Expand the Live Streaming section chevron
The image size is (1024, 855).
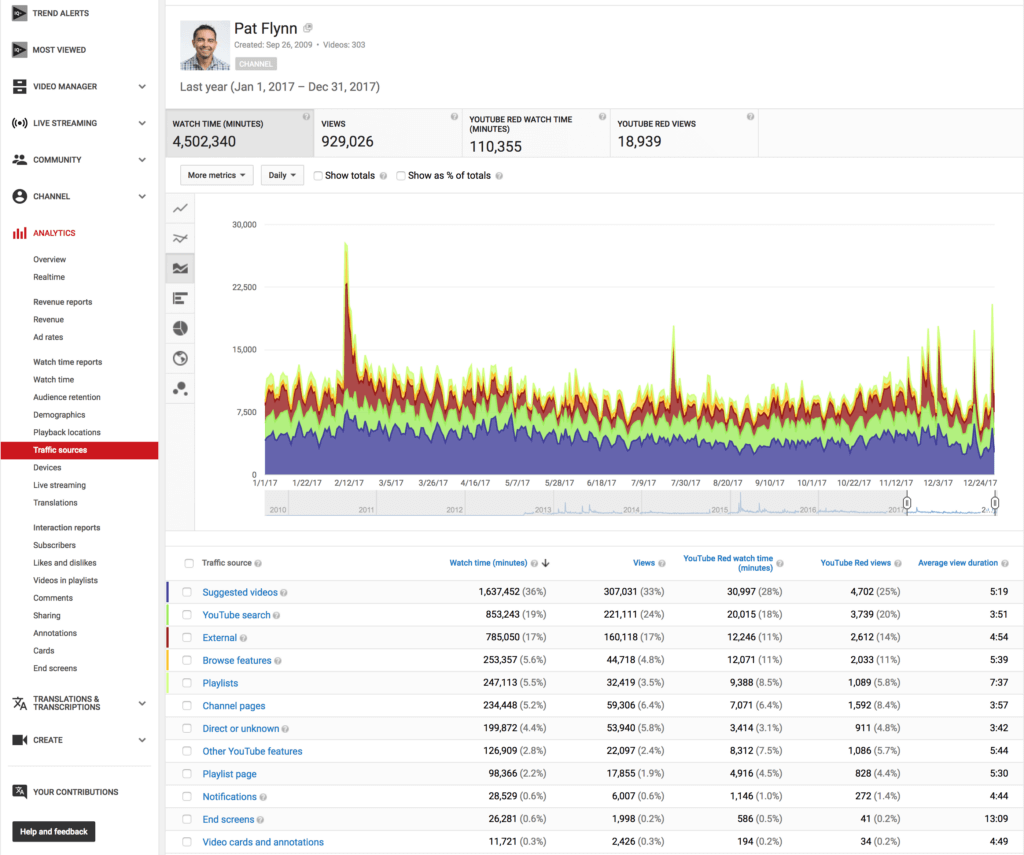point(142,123)
